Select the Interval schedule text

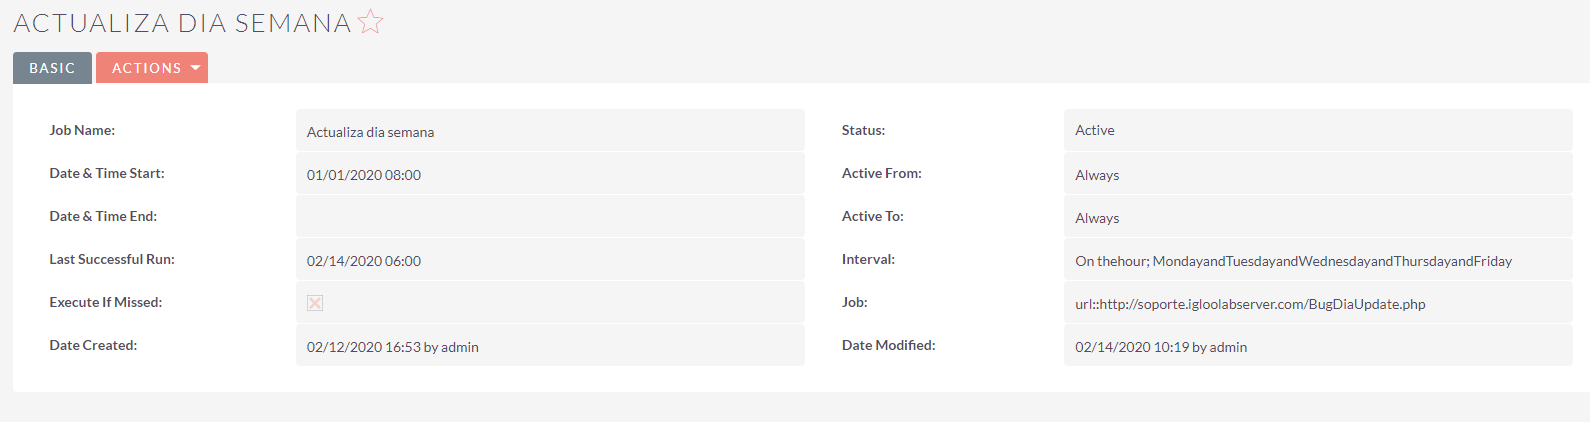pyautogui.click(x=1293, y=261)
